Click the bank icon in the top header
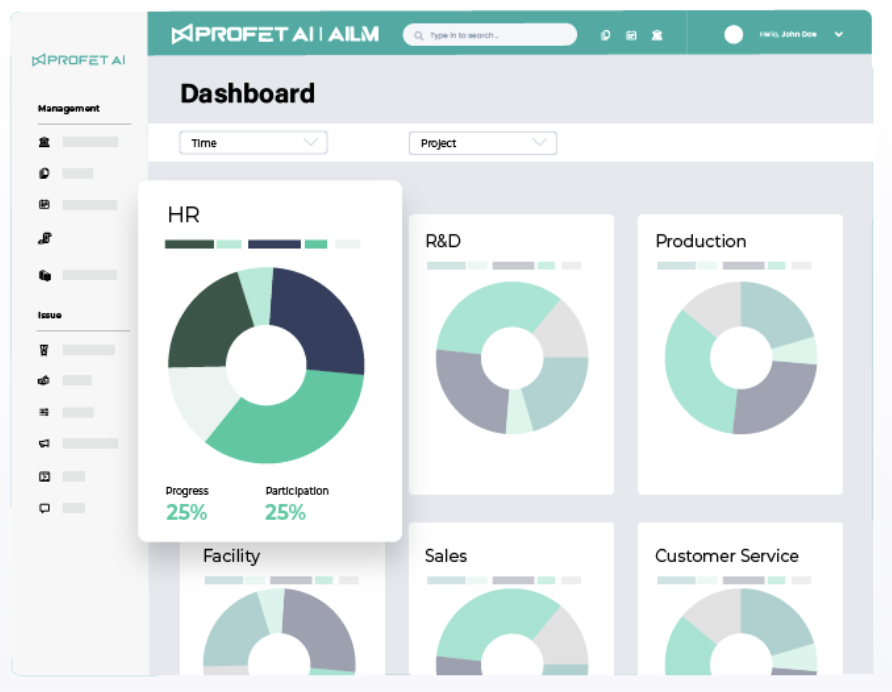This screenshot has height=692, width=892. pos(657,35)
